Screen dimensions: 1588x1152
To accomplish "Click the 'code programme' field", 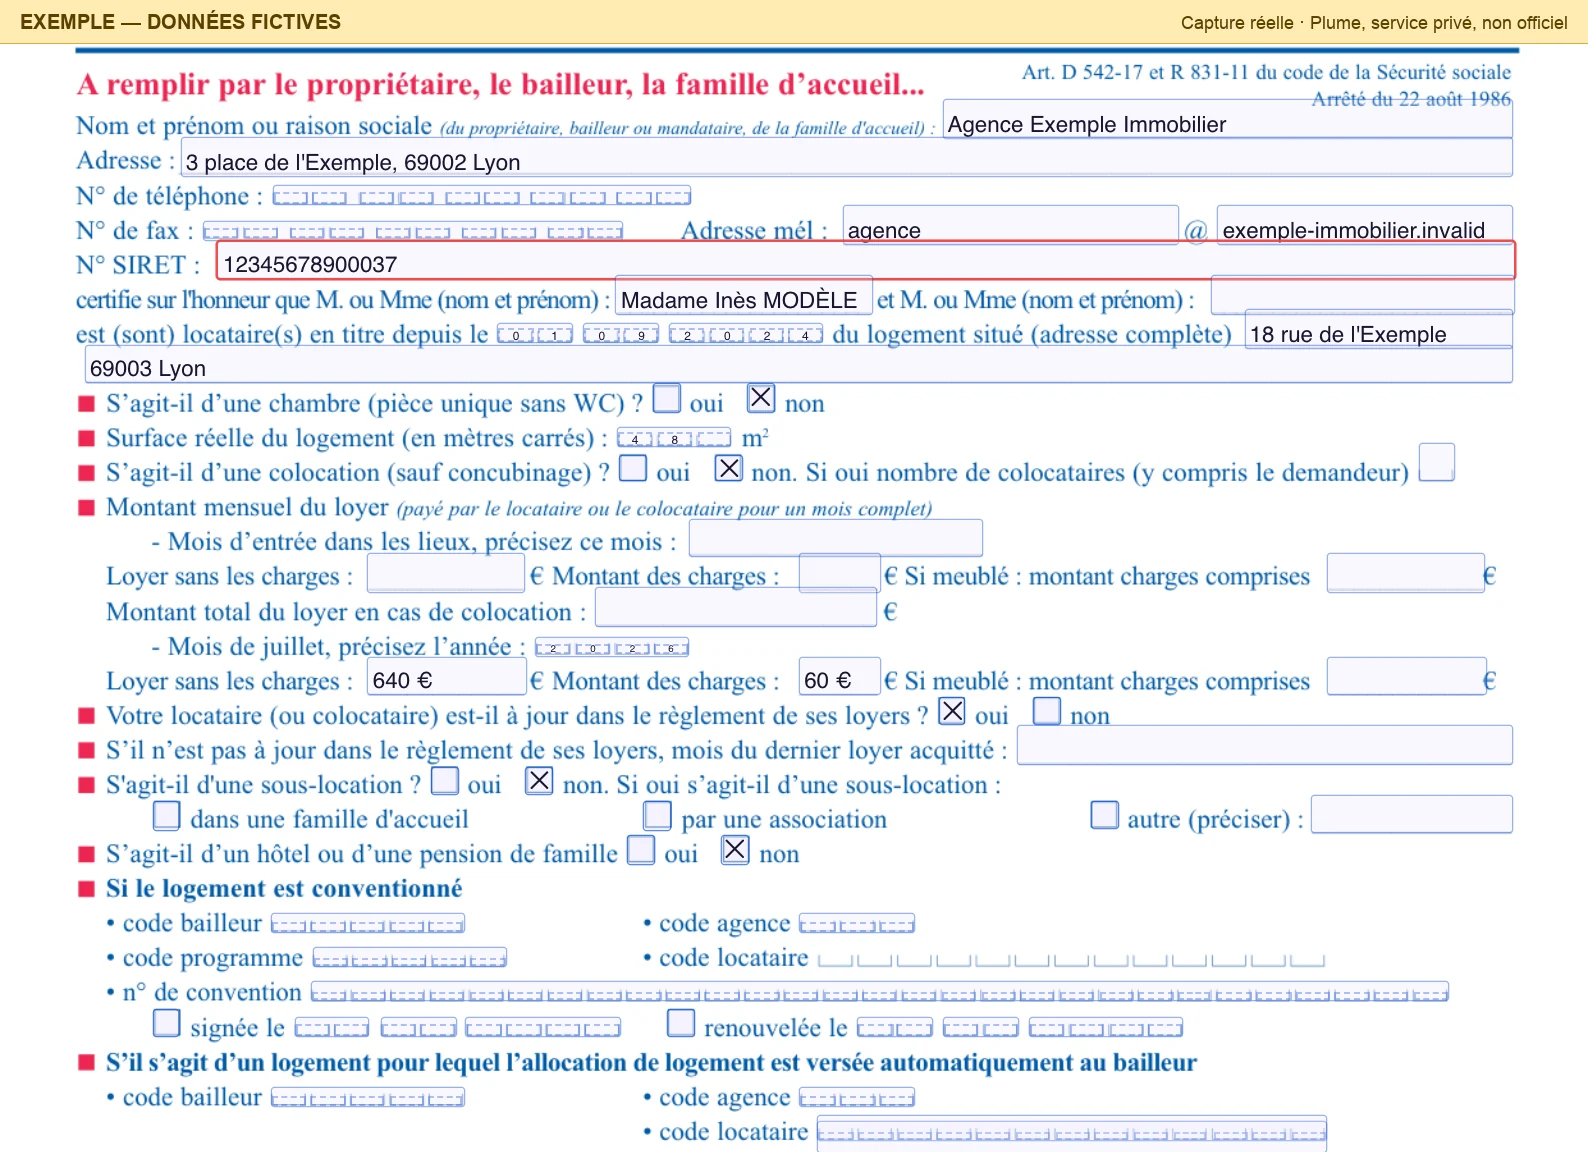I will coord(410,959).
